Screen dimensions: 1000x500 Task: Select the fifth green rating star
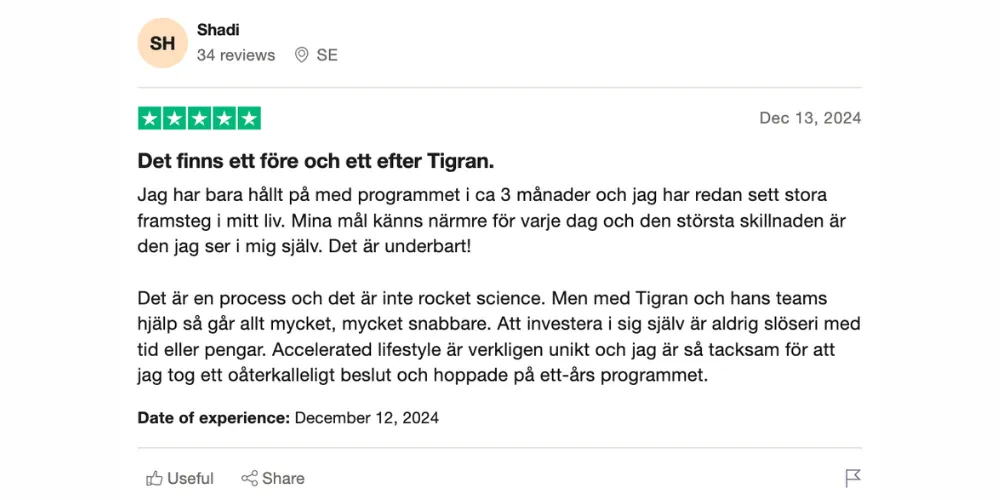click(249, 118)
